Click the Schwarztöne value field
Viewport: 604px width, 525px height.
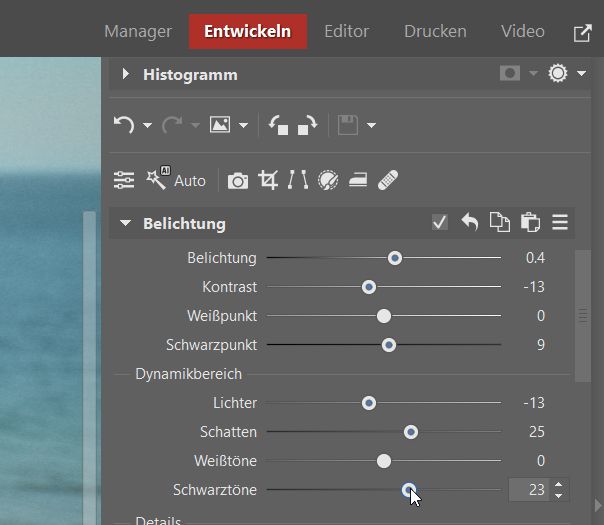[x=529, y=490]
